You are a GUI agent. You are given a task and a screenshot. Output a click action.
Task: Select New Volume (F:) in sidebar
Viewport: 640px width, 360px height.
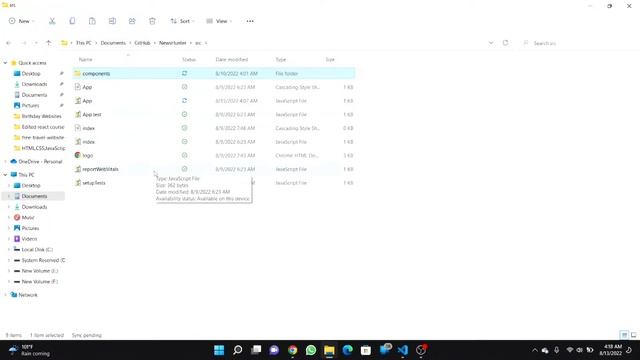39,282
